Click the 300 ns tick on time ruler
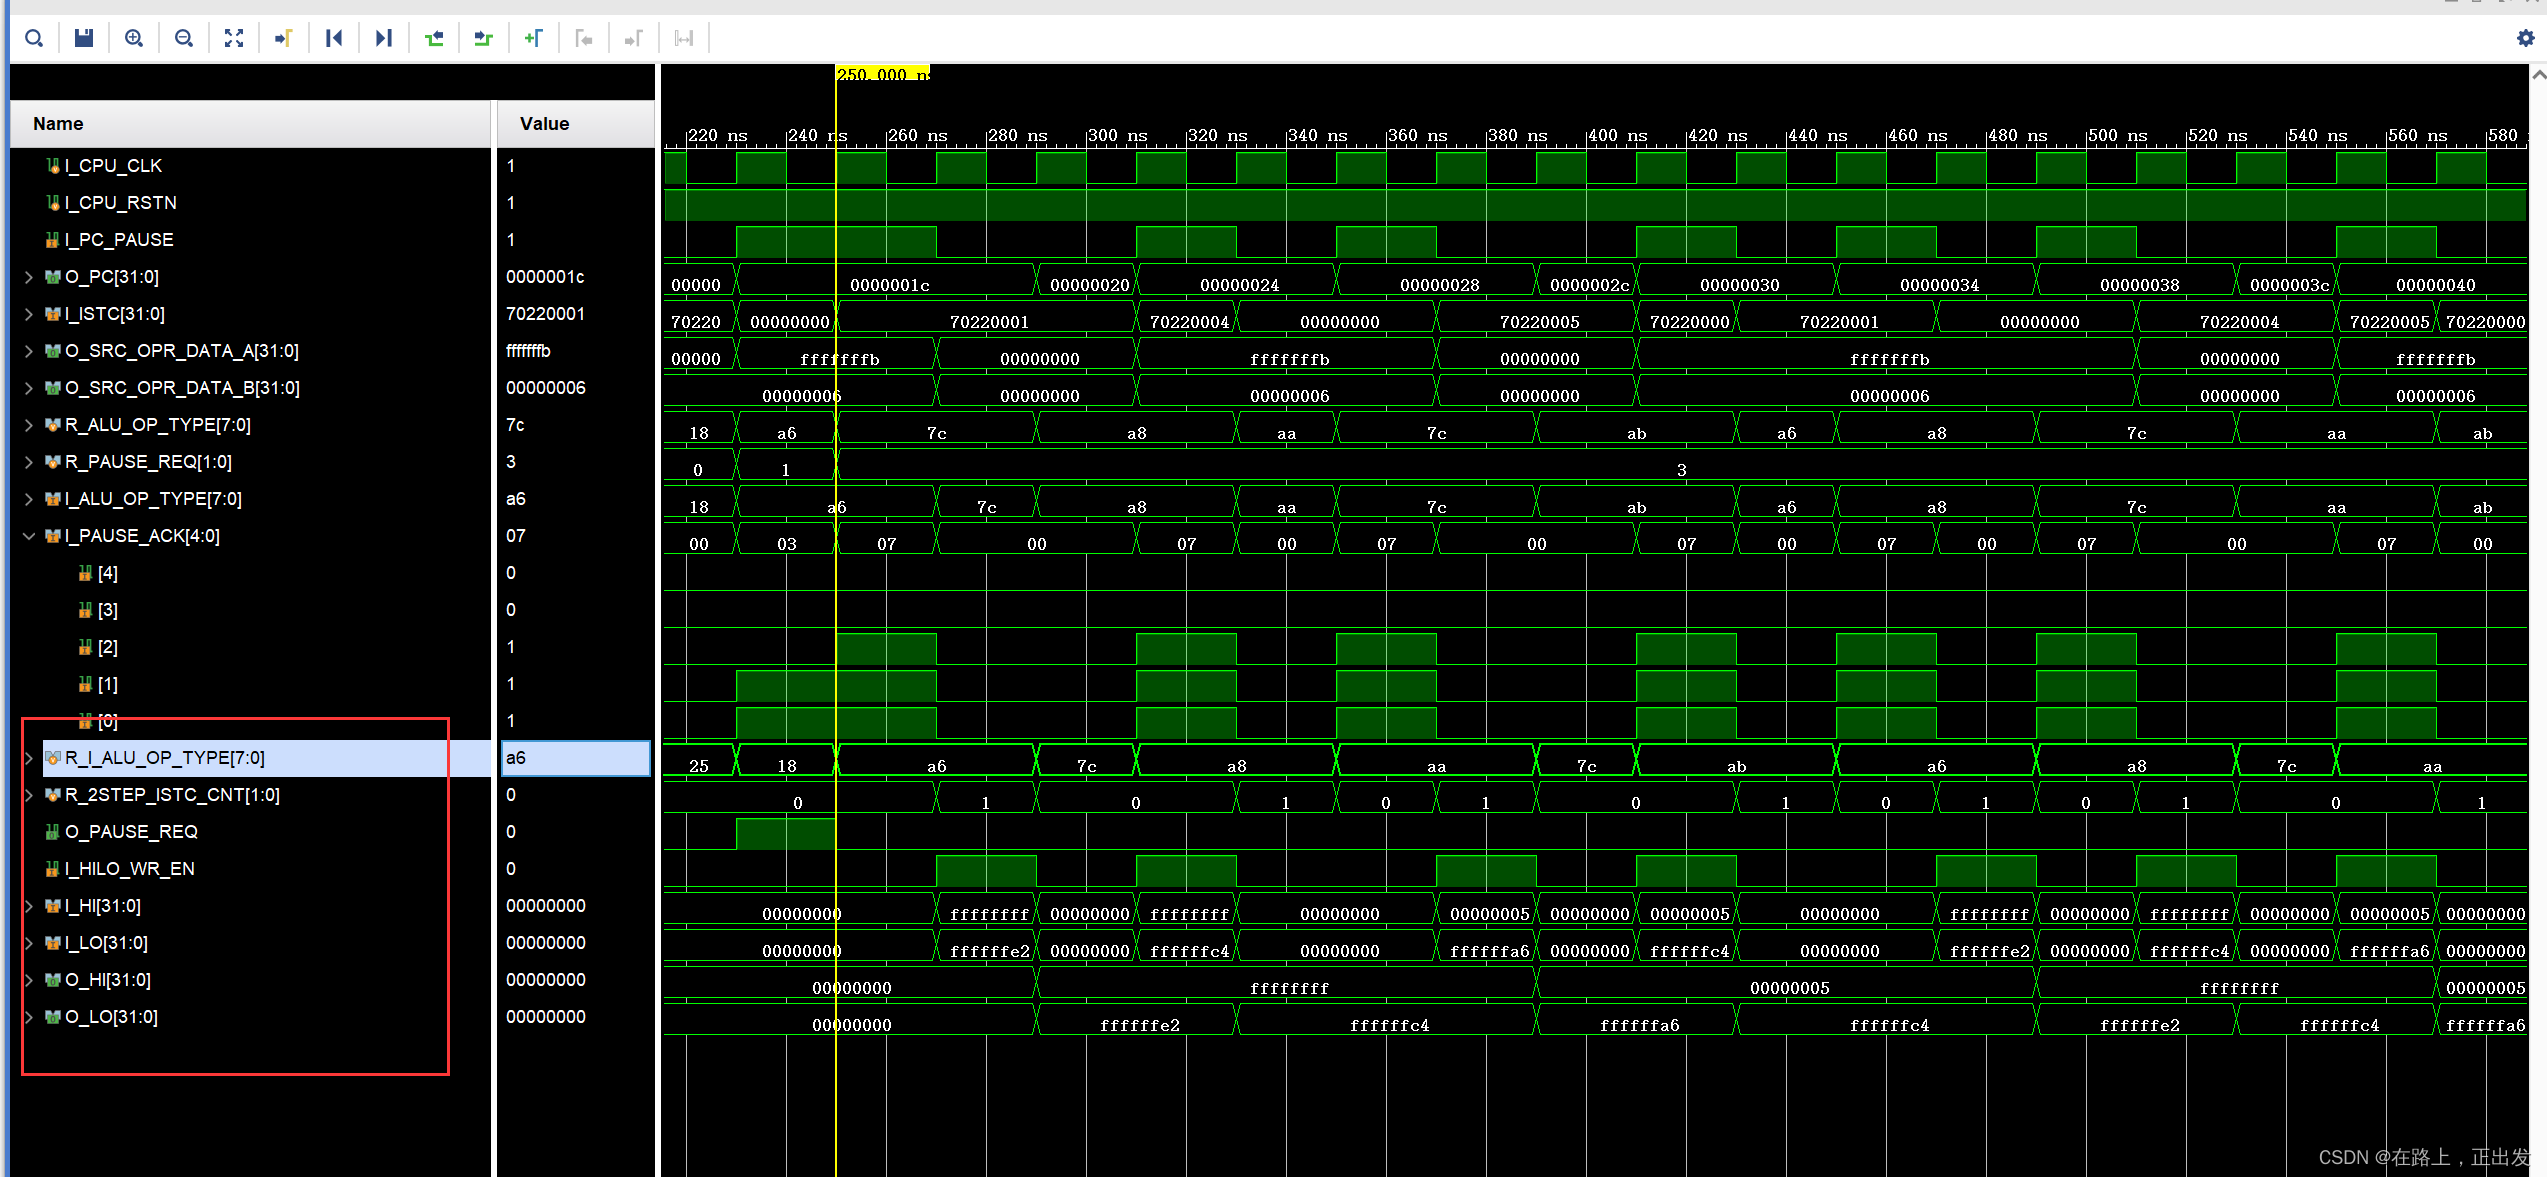The height and width of the screenshot is (1177, 2547). [x=1117, y=135]
